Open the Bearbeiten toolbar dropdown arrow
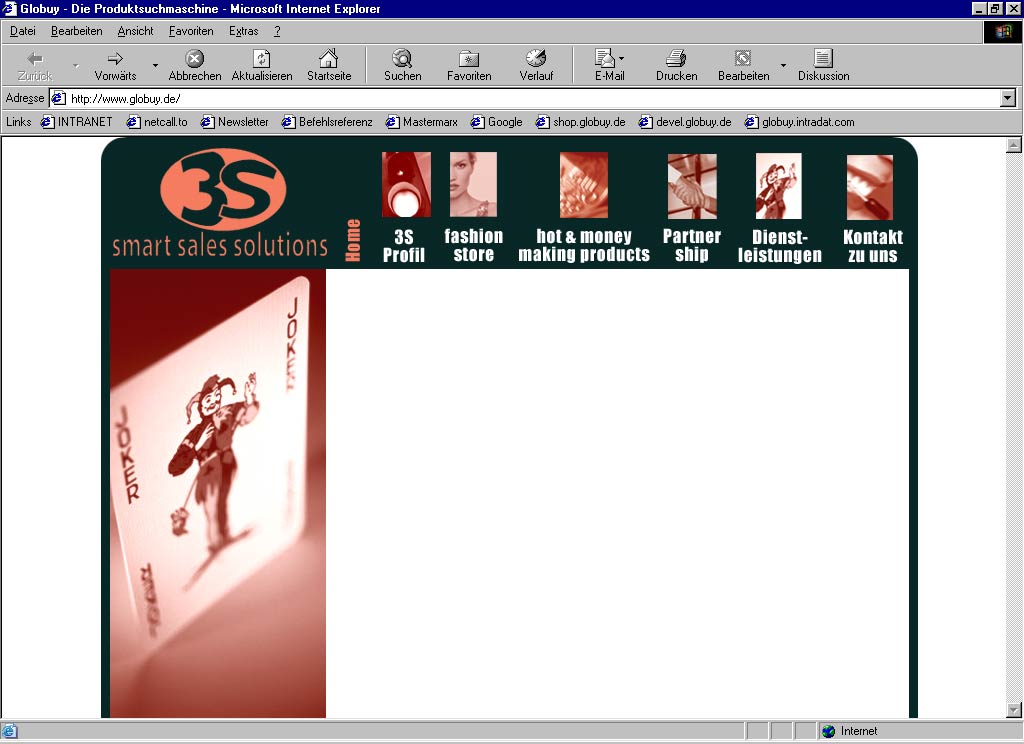Image resolution: width=1024 pixels, height=744 pixels. pos(783,65)
